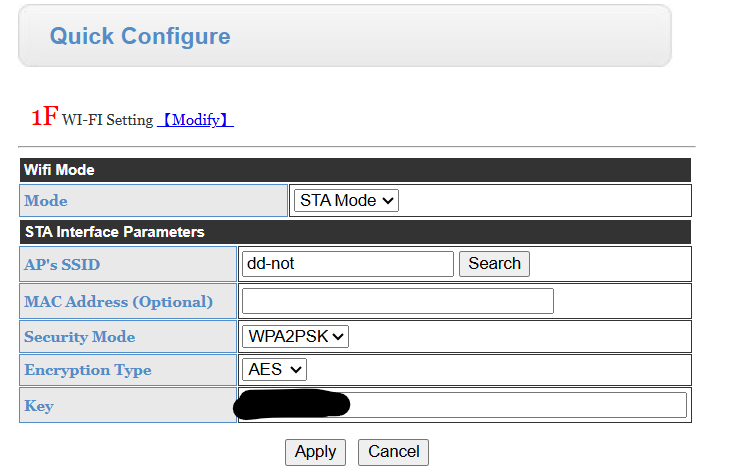Click the Mode row label

click(46, 201)
